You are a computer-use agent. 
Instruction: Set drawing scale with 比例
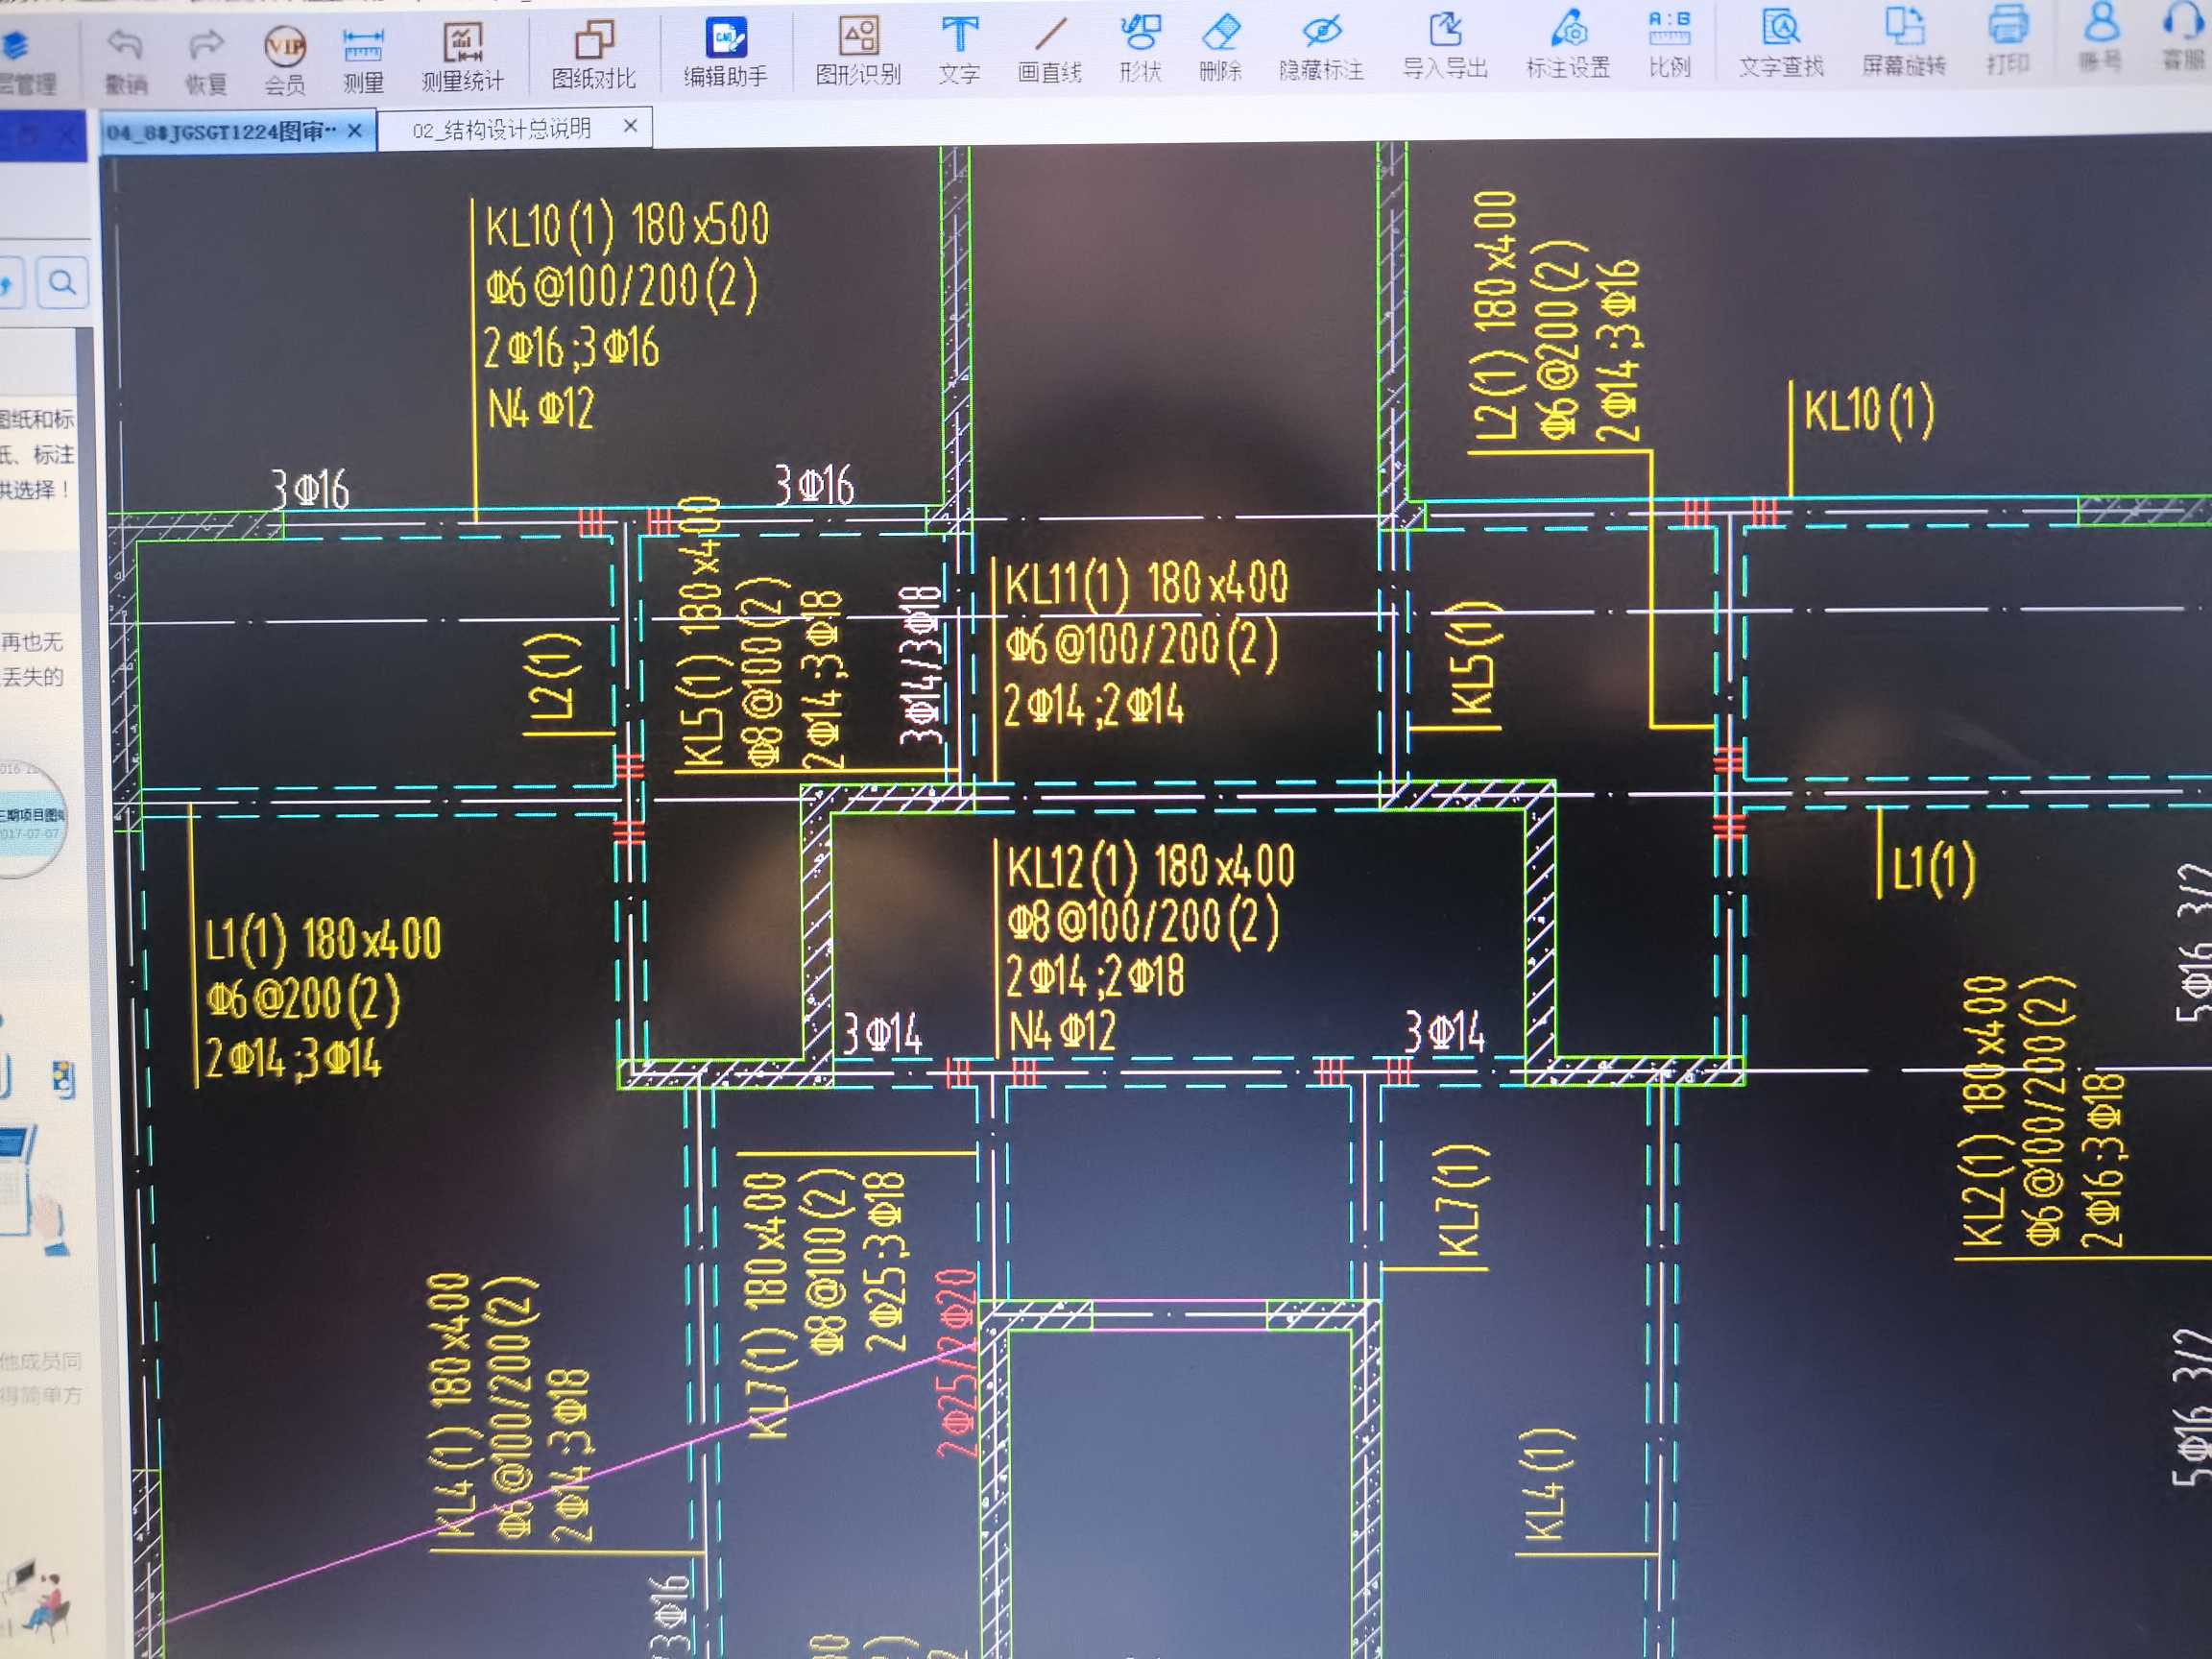click(1670, 46)
